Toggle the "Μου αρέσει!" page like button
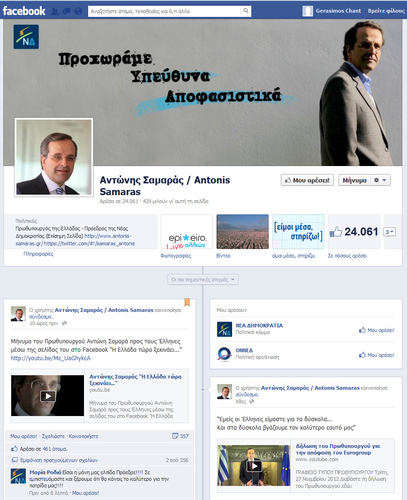Viewport: 407px width, 500px height. [307, 180]
